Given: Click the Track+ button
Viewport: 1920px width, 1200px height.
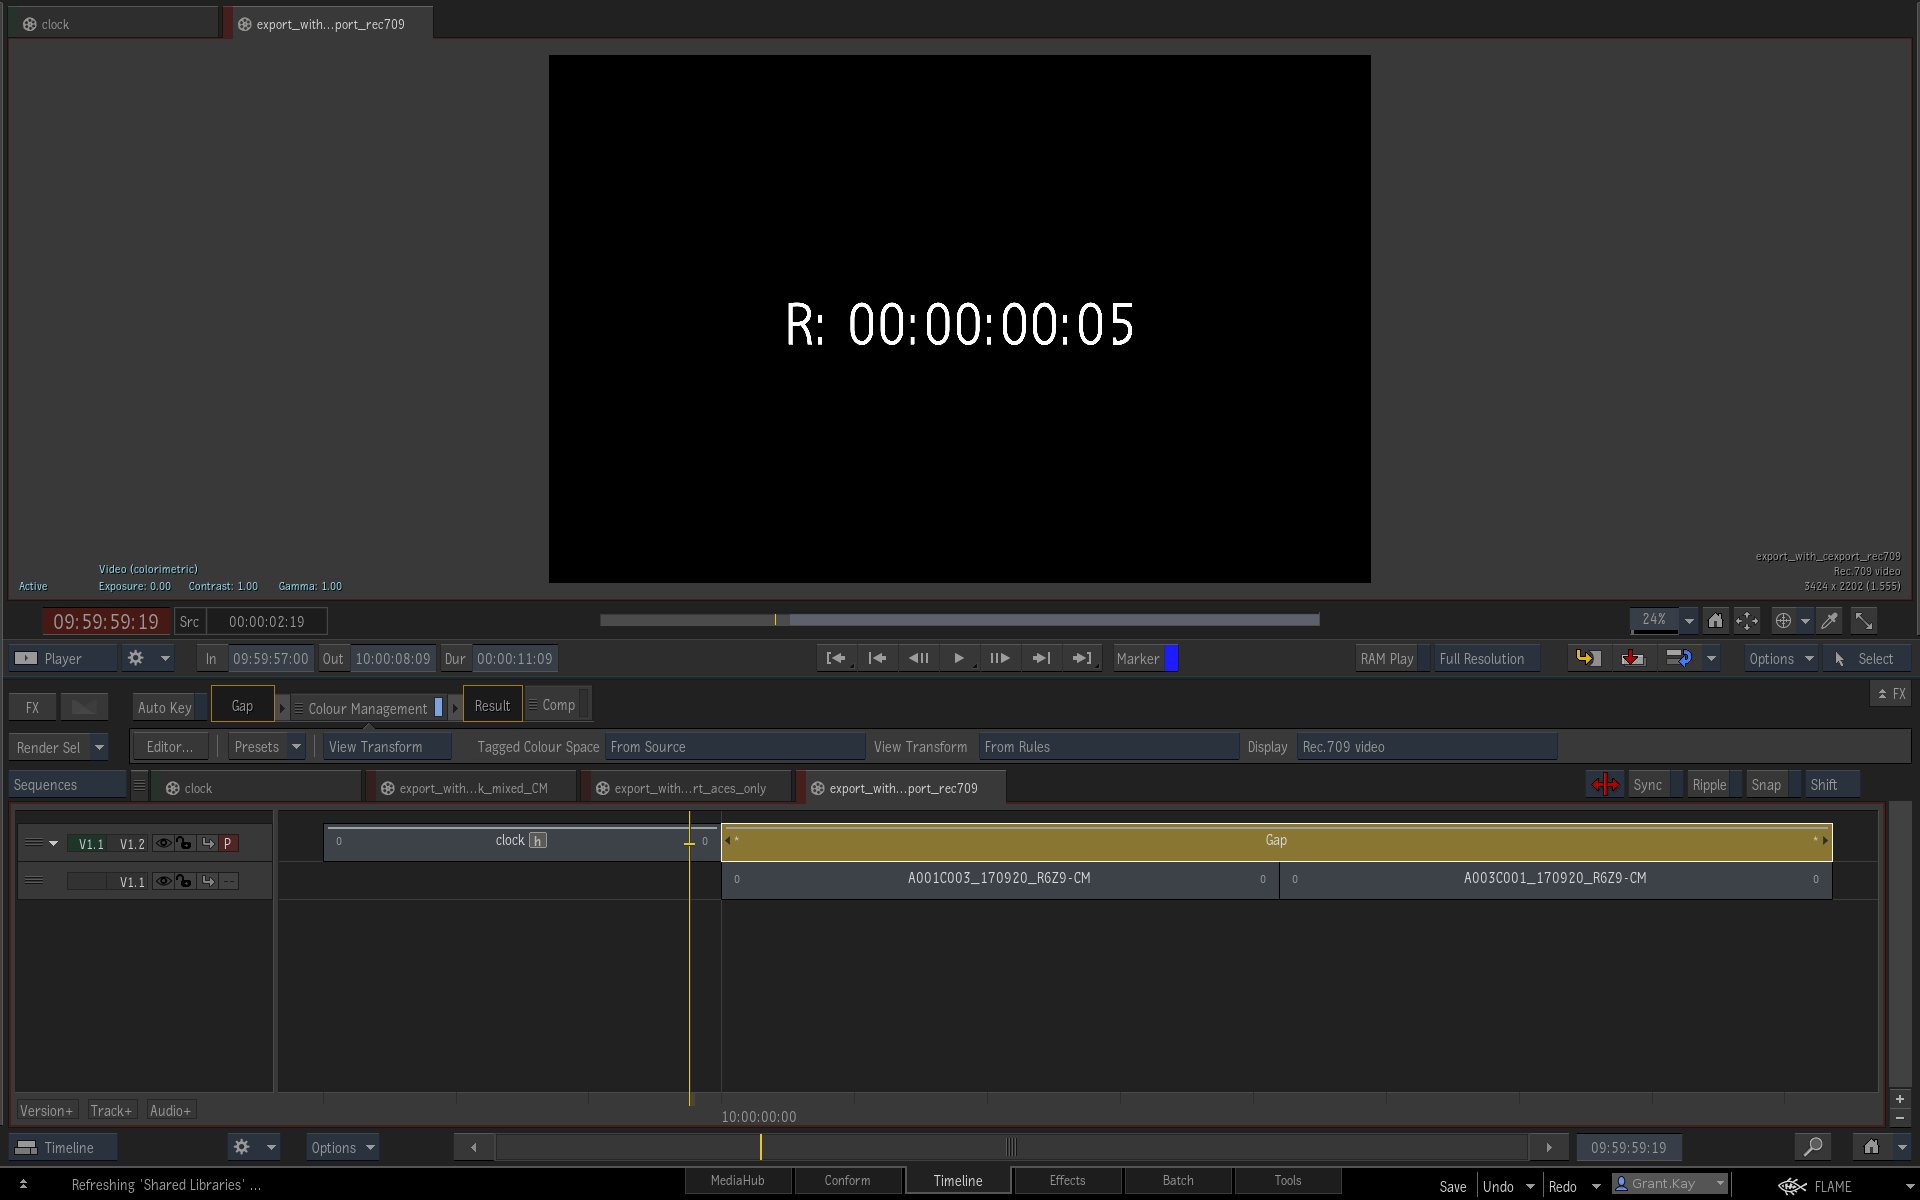Looking at the screenshot, I should tap(110, 1110).
